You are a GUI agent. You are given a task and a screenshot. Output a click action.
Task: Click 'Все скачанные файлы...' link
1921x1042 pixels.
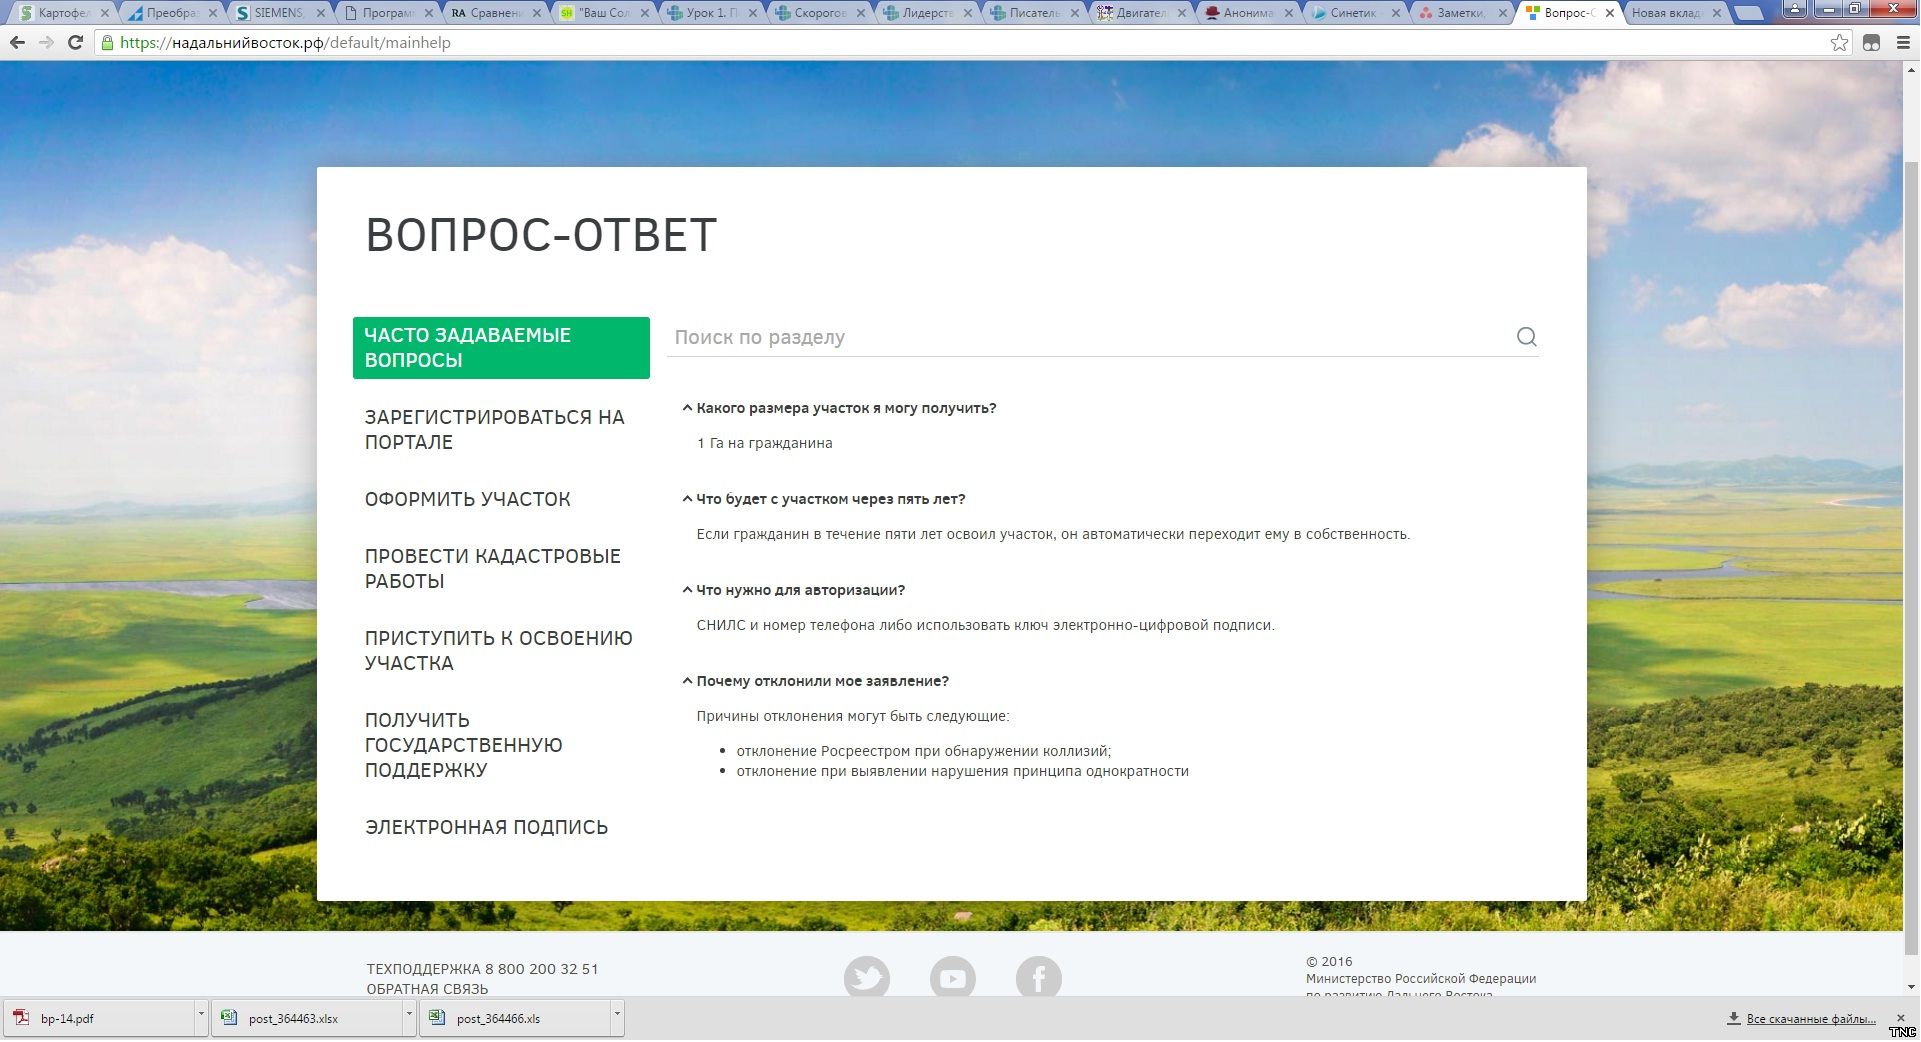(1811, 1019)
